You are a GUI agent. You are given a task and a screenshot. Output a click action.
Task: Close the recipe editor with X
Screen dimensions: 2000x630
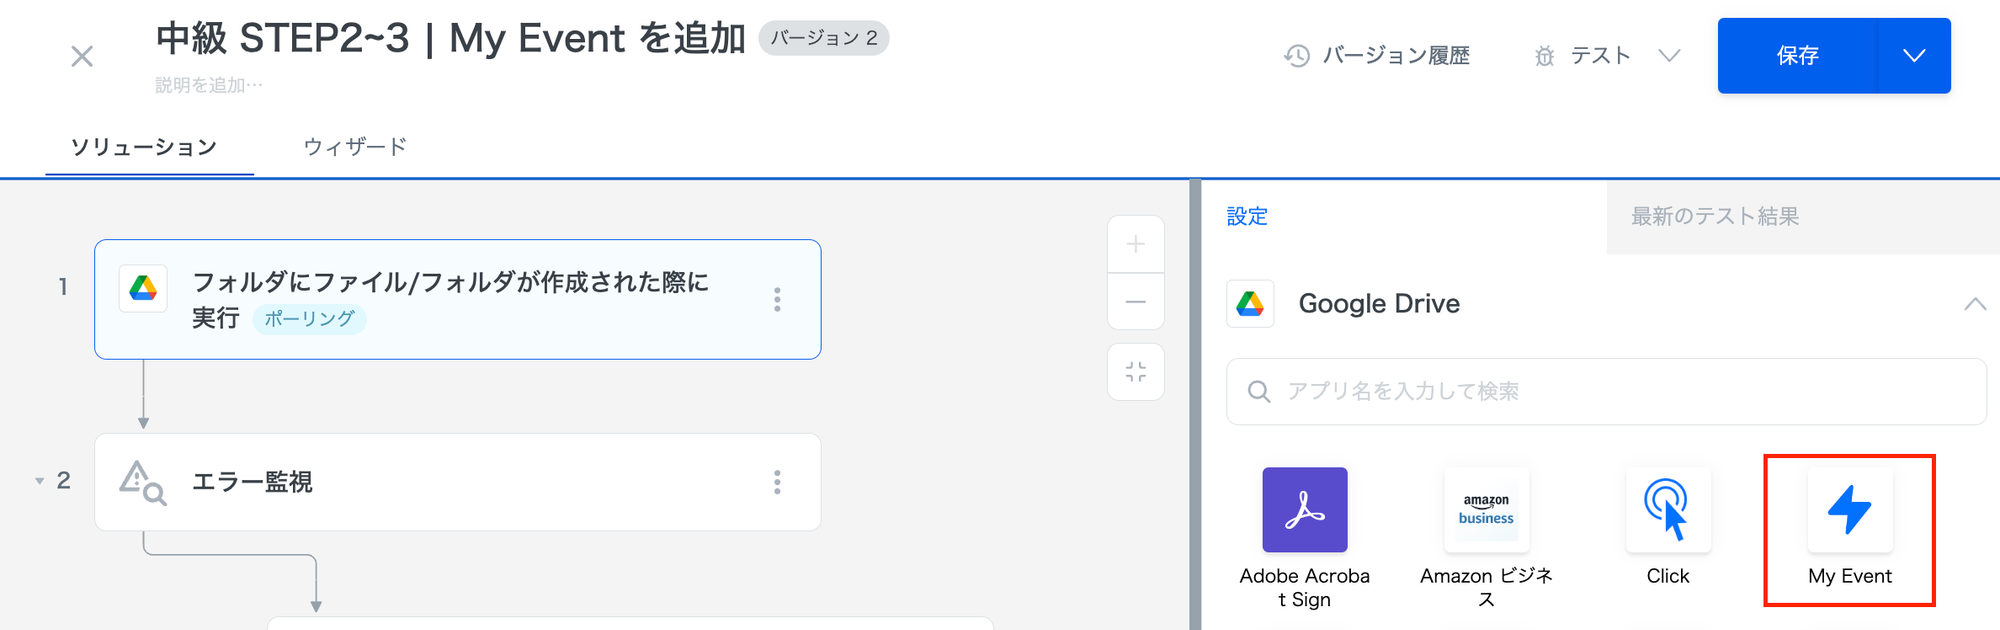[x=82, y=57]
